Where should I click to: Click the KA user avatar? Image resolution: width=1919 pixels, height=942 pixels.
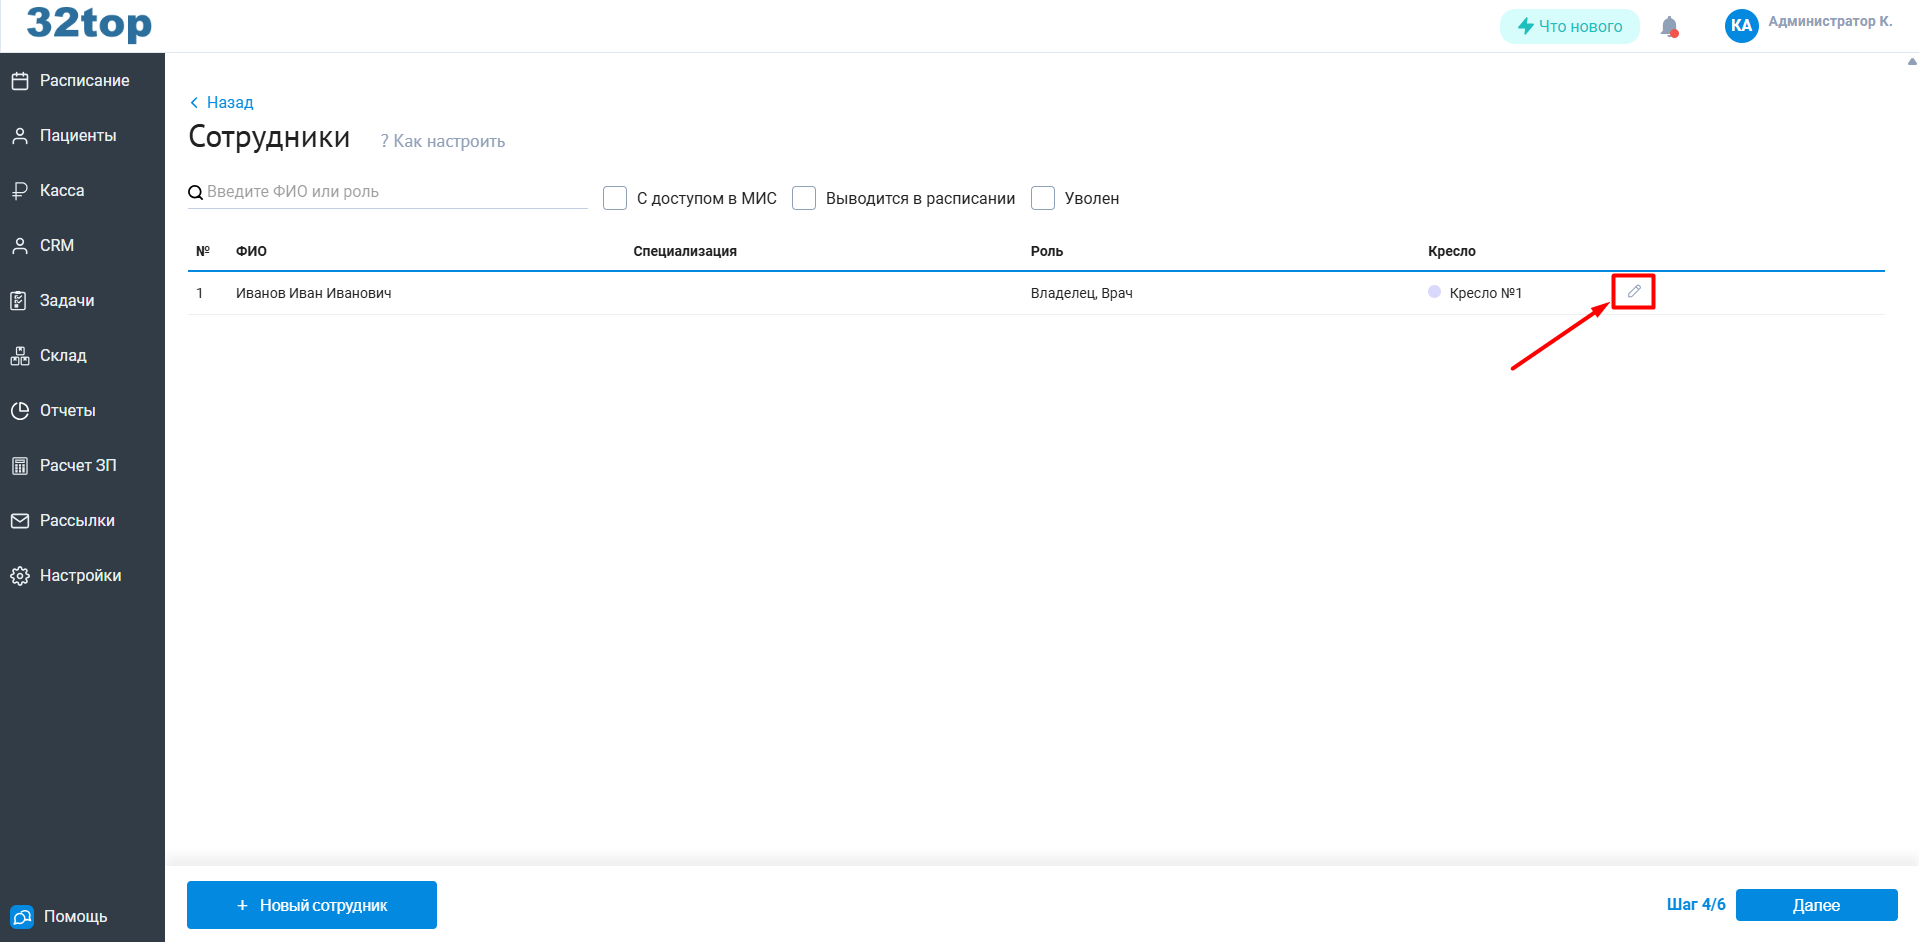click(x=1741, y=26)
